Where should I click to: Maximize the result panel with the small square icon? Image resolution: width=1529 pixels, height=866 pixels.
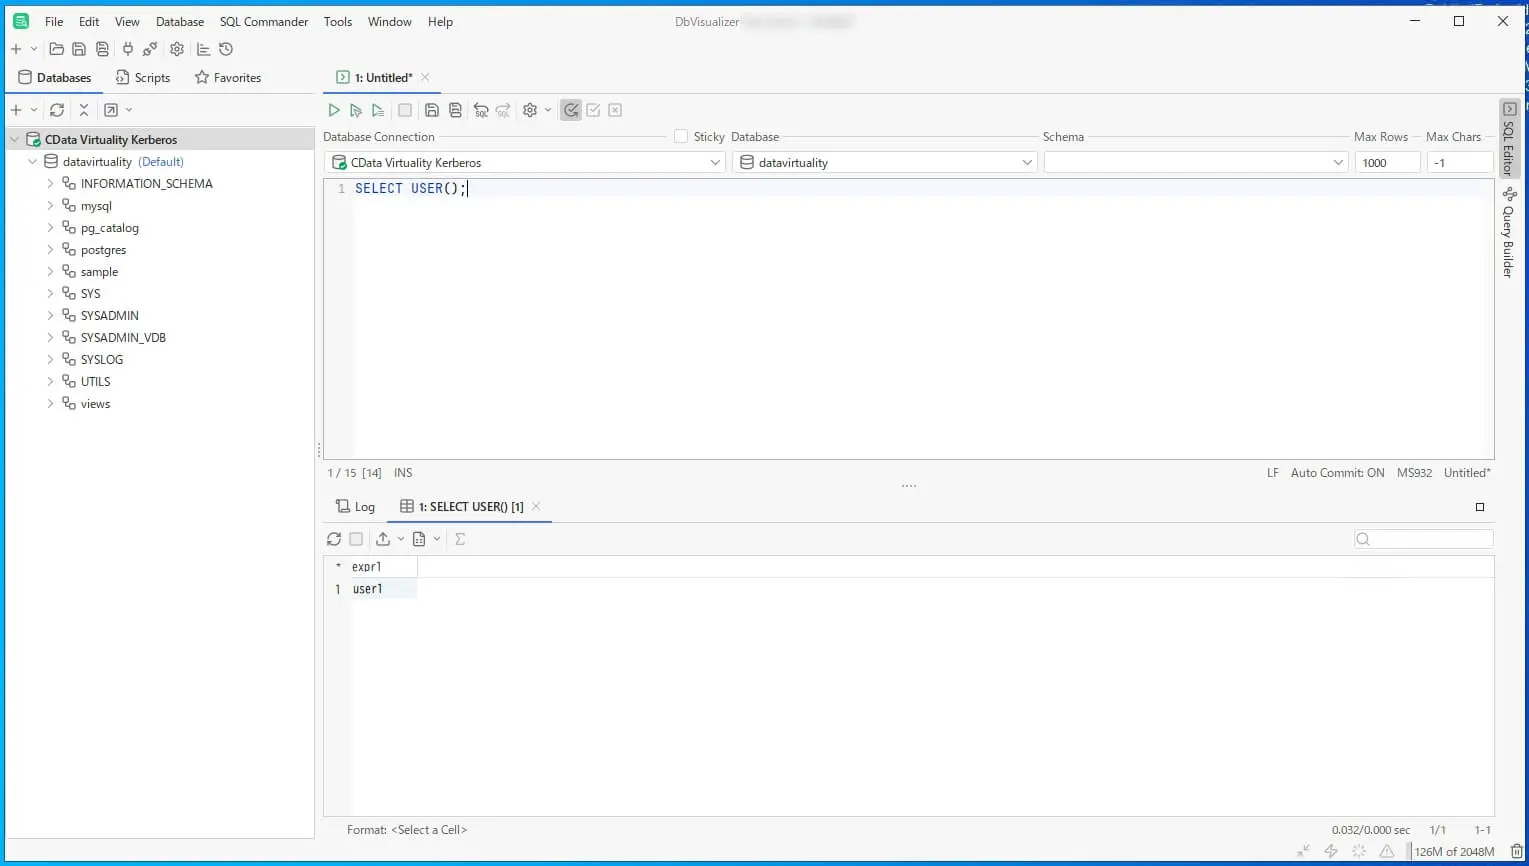coord(1480,507)
